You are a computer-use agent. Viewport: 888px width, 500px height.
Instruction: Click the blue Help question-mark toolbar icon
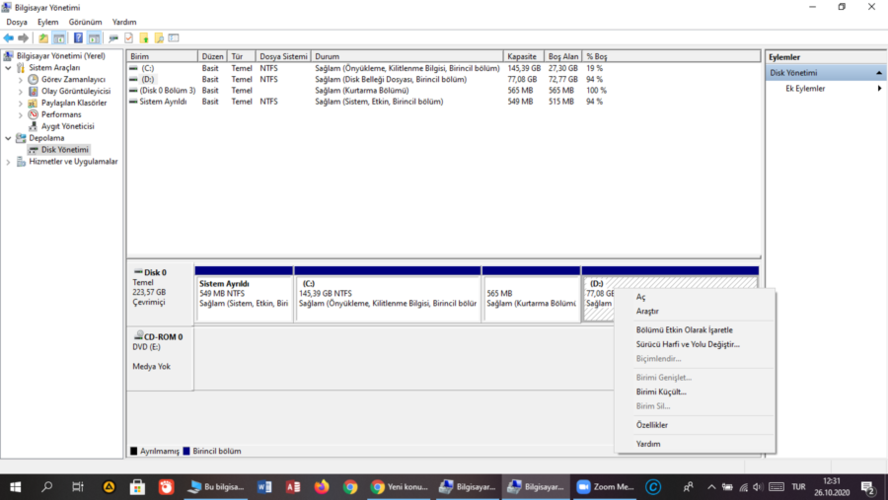(78, 38)
